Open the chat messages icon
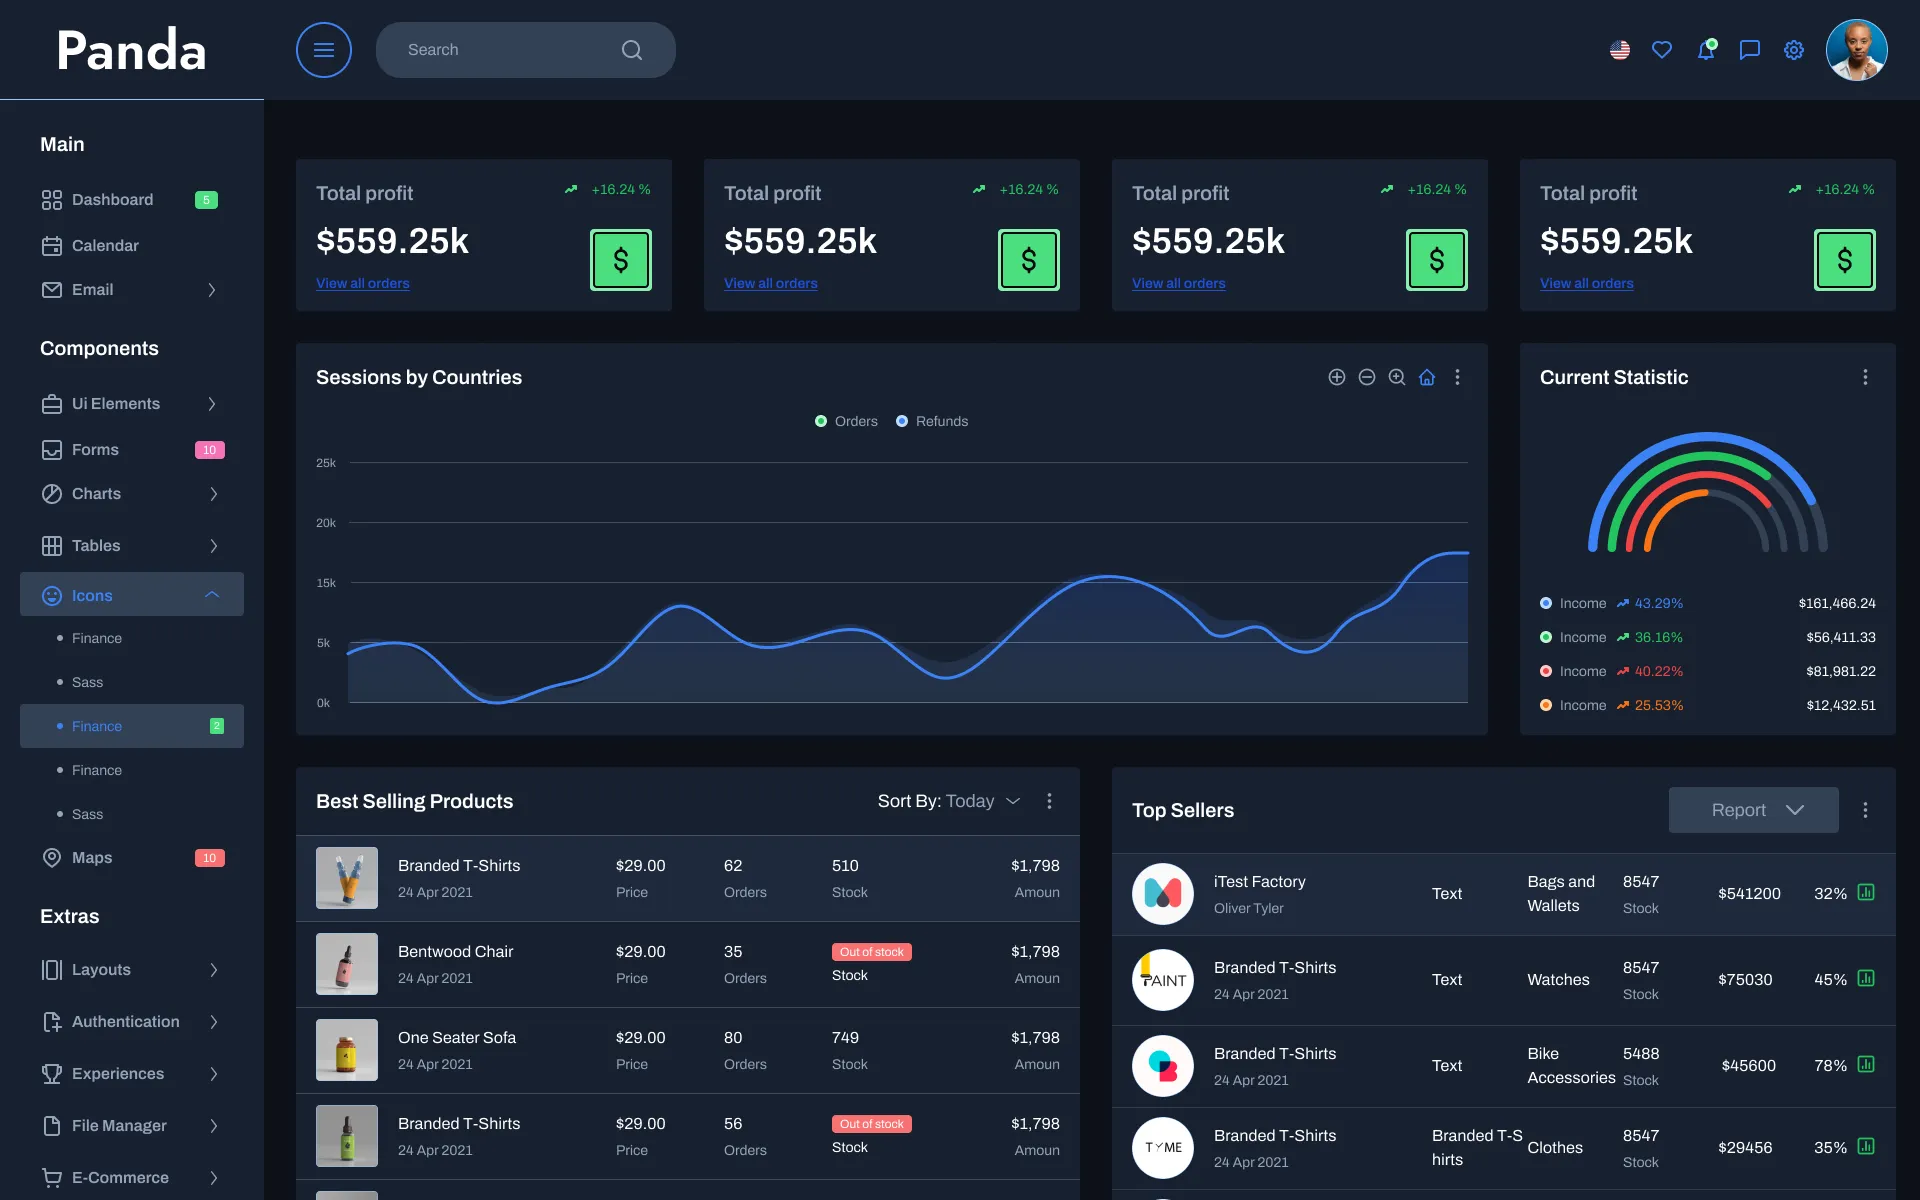 pos(1749,49)
